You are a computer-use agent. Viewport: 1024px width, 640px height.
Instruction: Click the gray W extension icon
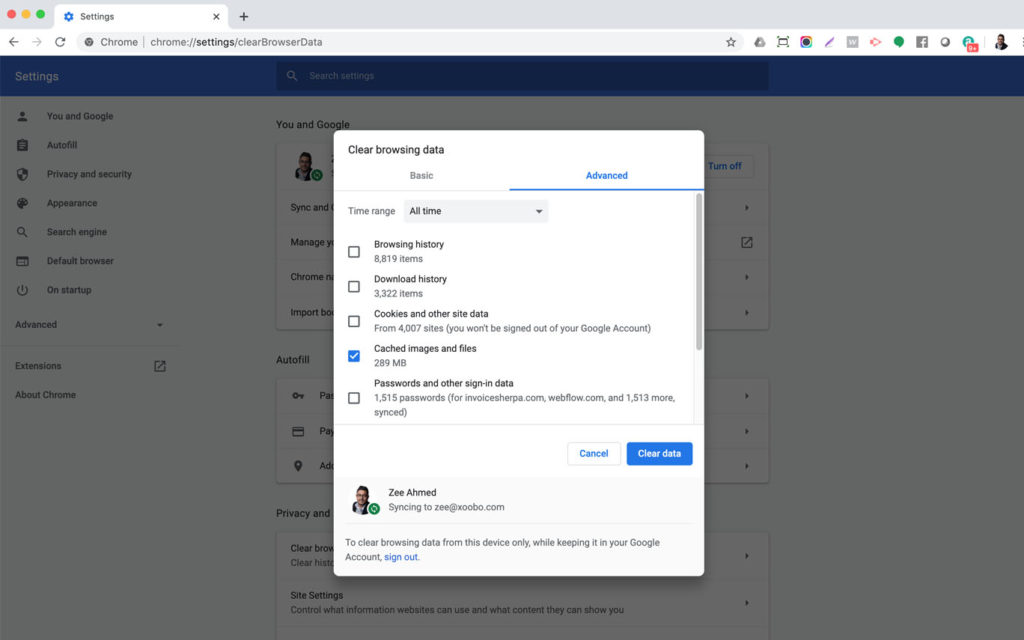coord(852,42)
